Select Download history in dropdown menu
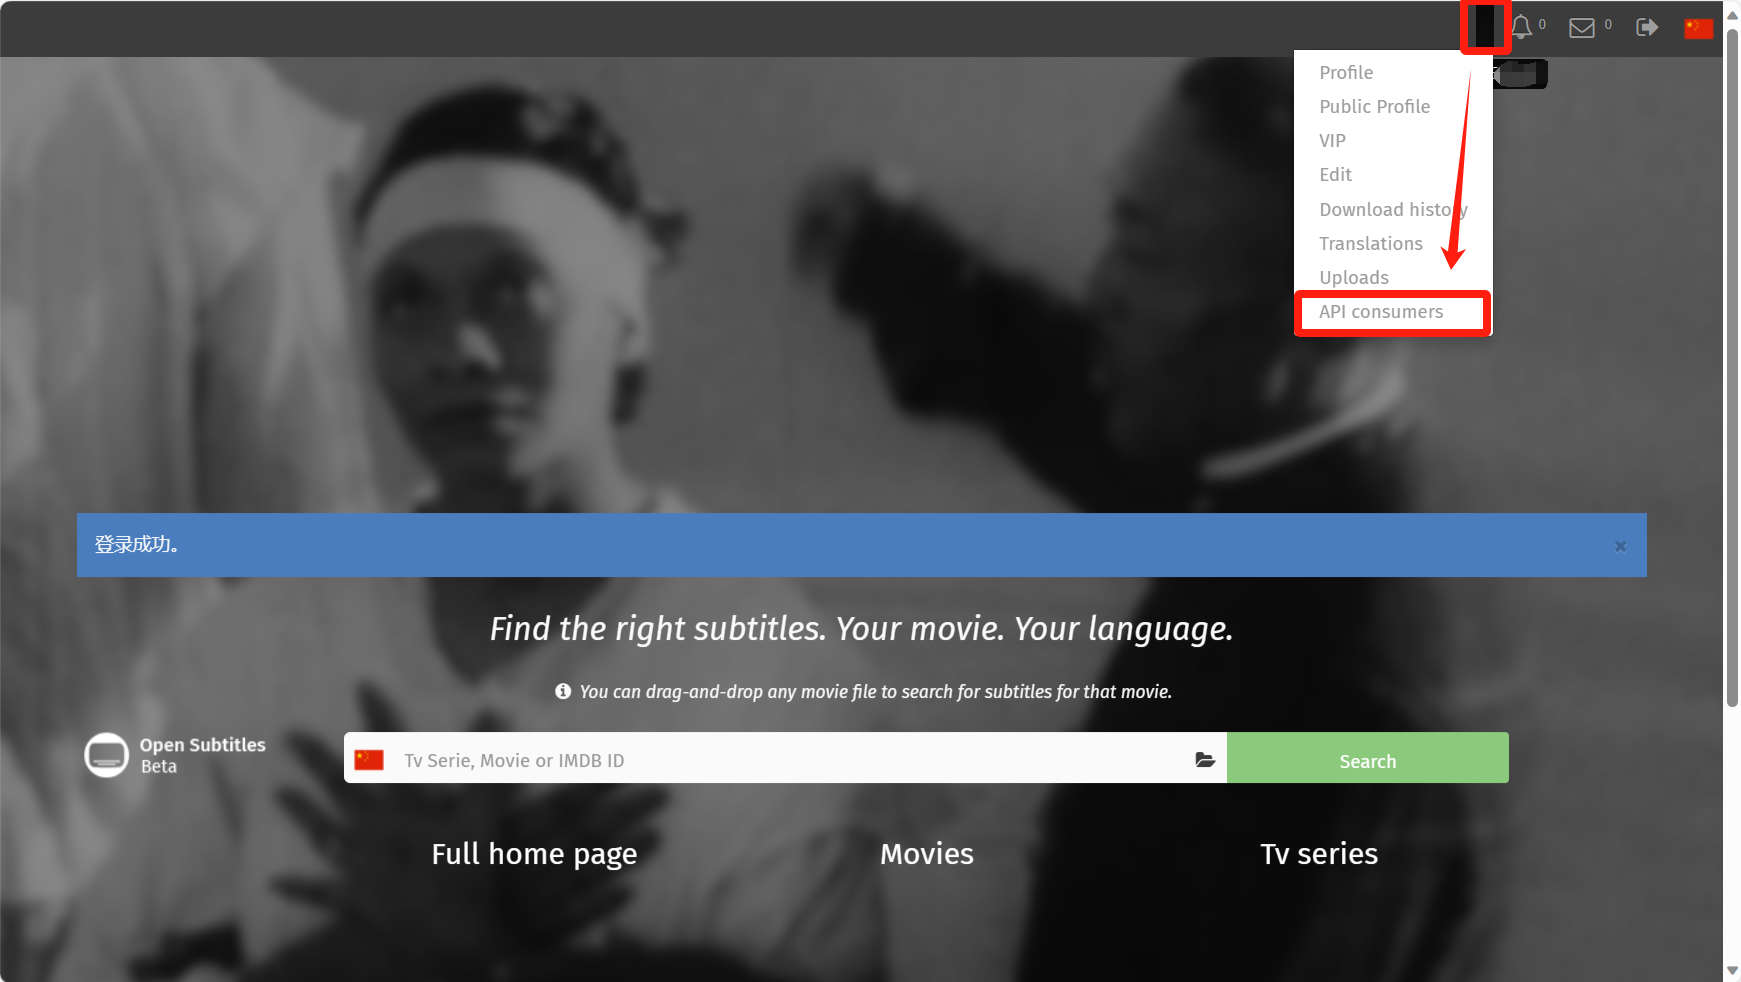Screen dimensions: 1741x982 1392,210
